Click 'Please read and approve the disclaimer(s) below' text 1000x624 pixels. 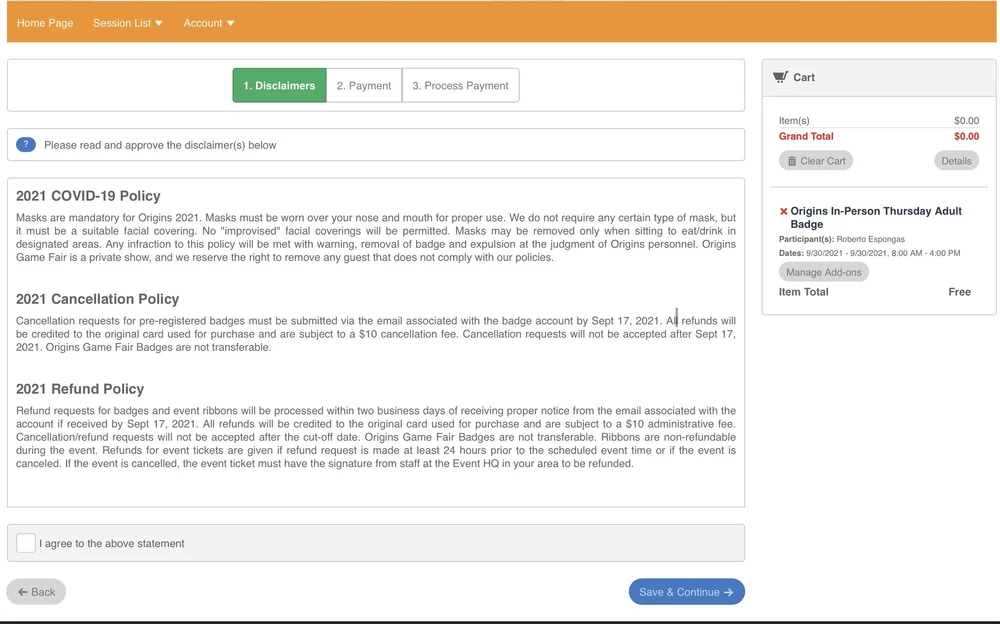[160, 145]
